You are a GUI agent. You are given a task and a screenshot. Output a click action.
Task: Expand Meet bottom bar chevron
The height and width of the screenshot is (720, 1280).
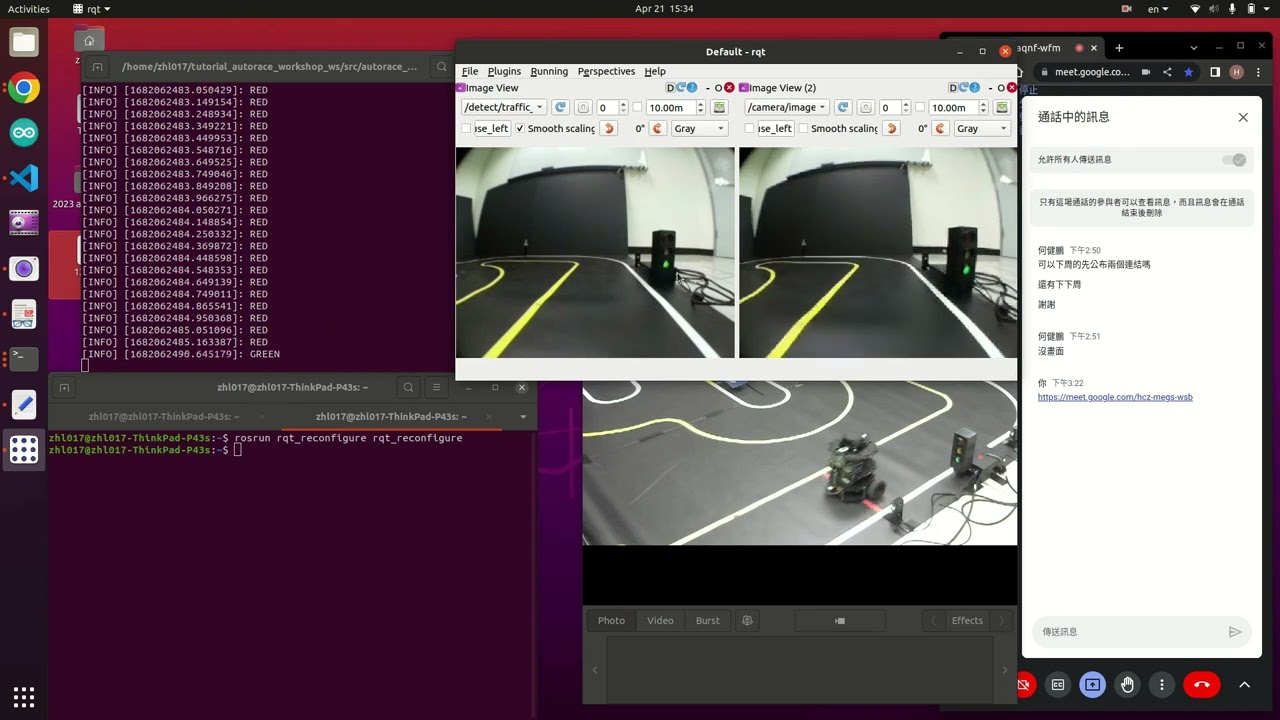(1244, 685)
